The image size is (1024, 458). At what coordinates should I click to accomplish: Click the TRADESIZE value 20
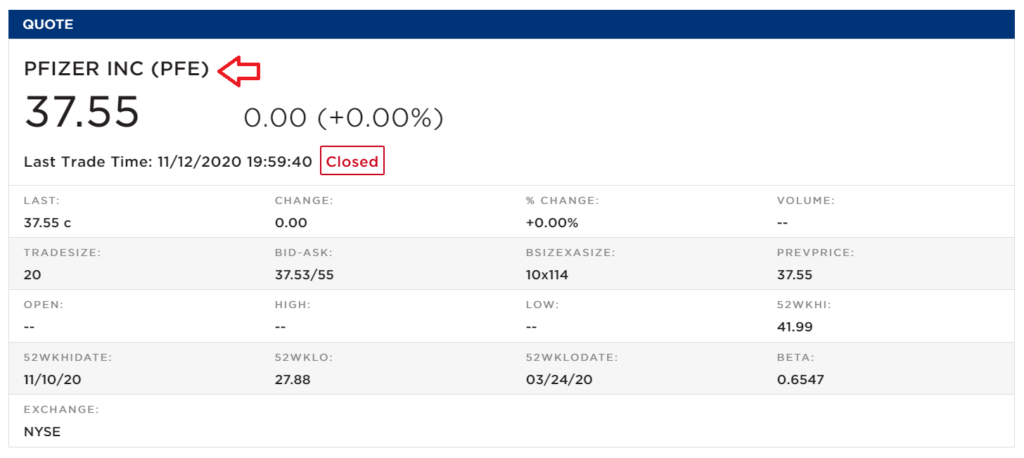(32, 275)
